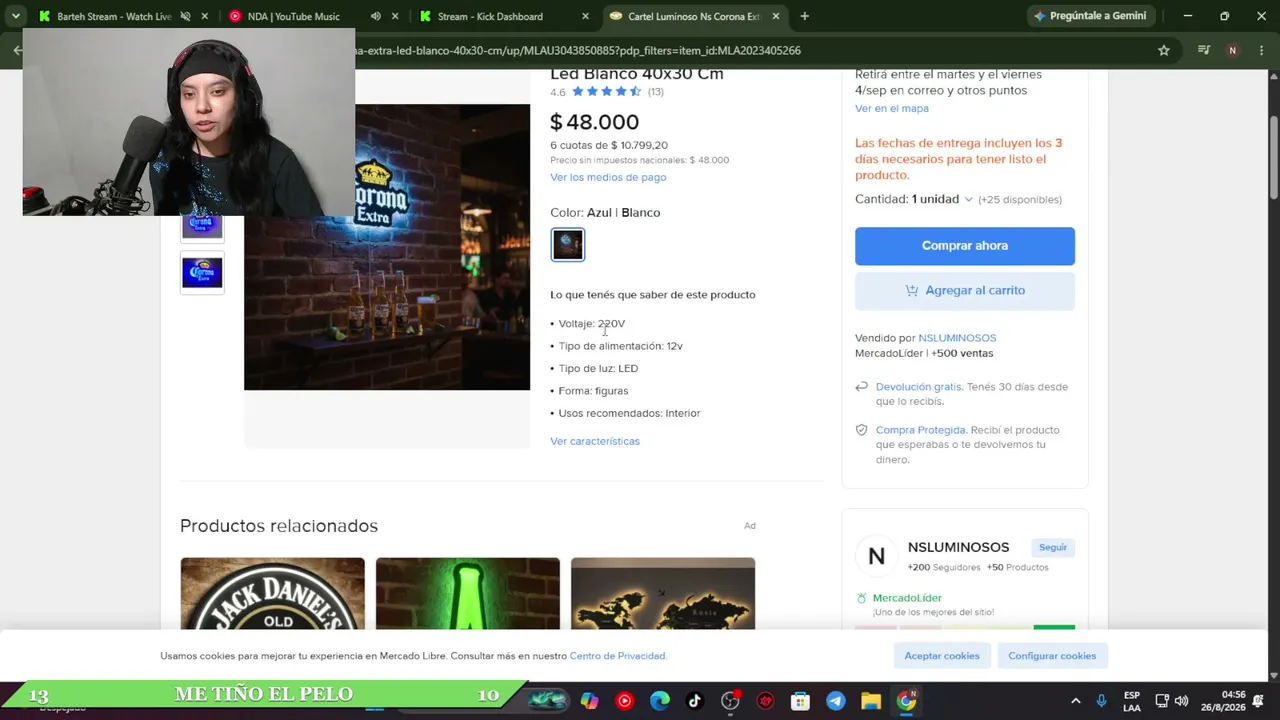Open Ver características link
Image resolution: width=1280 pixels, height=720 pixels.
(595, 441)
